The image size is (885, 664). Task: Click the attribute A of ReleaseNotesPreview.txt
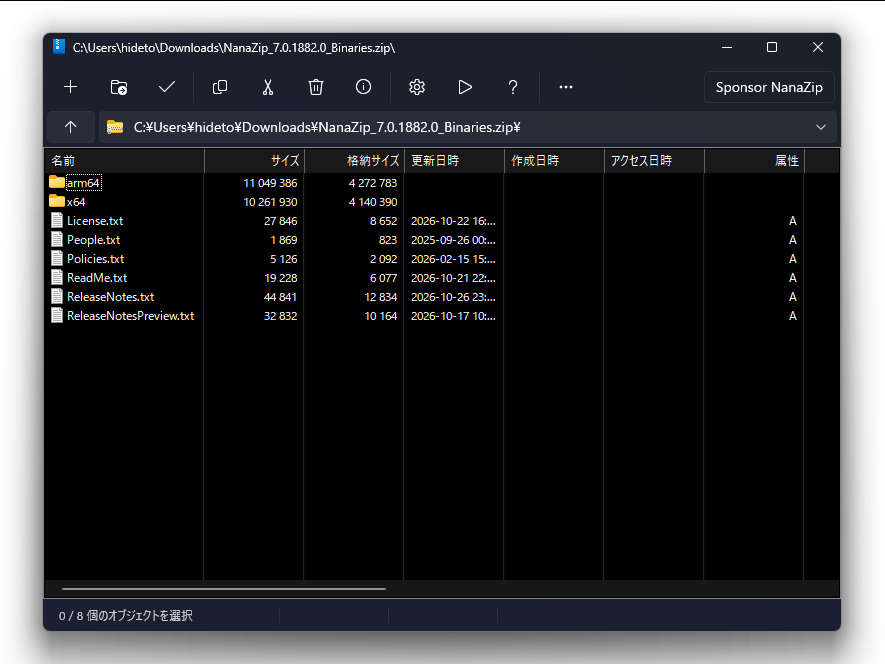click(x=792, y=316)
